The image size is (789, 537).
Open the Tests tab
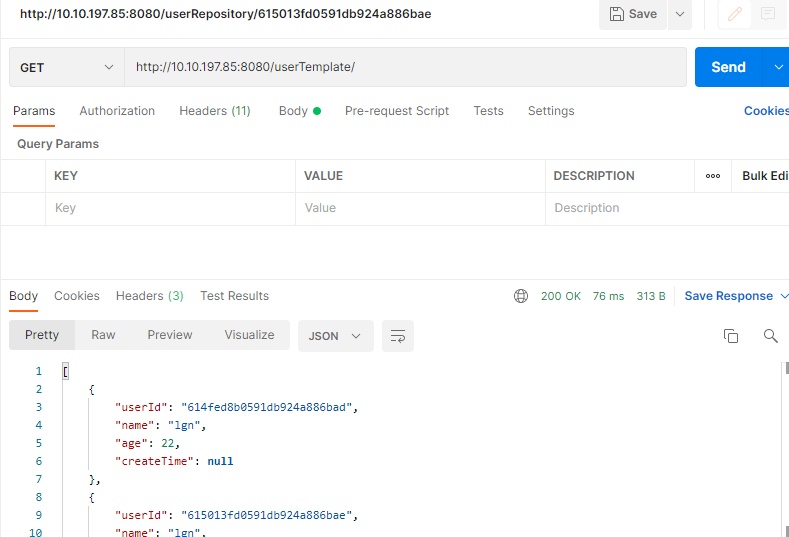489,111
